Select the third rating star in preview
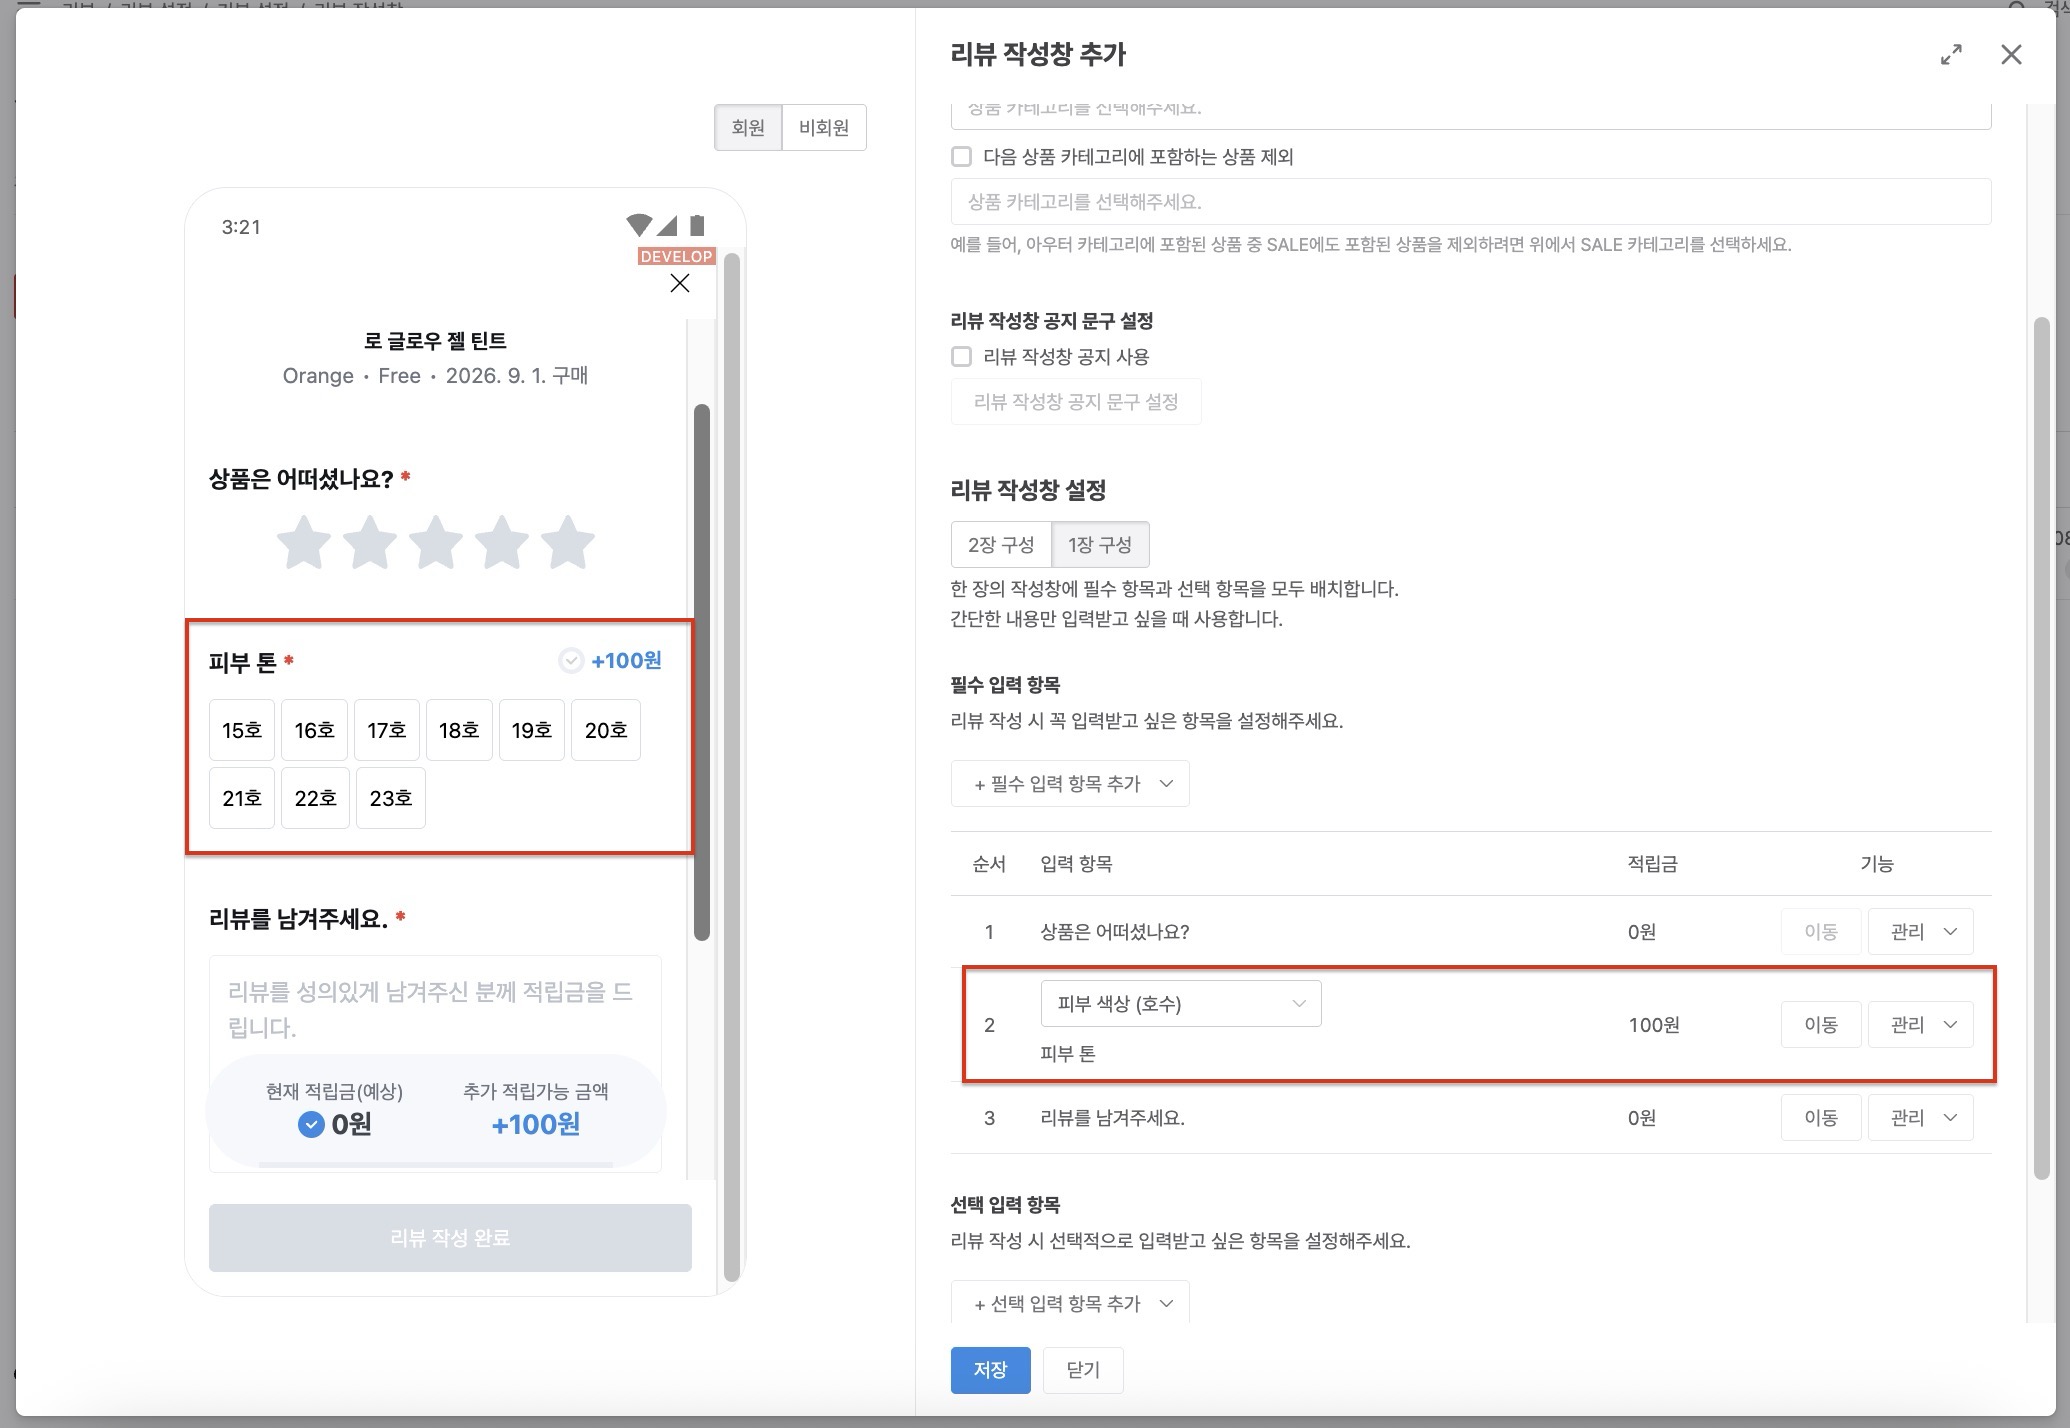This screenshot has height=1428, width=2070. point(436,543)
